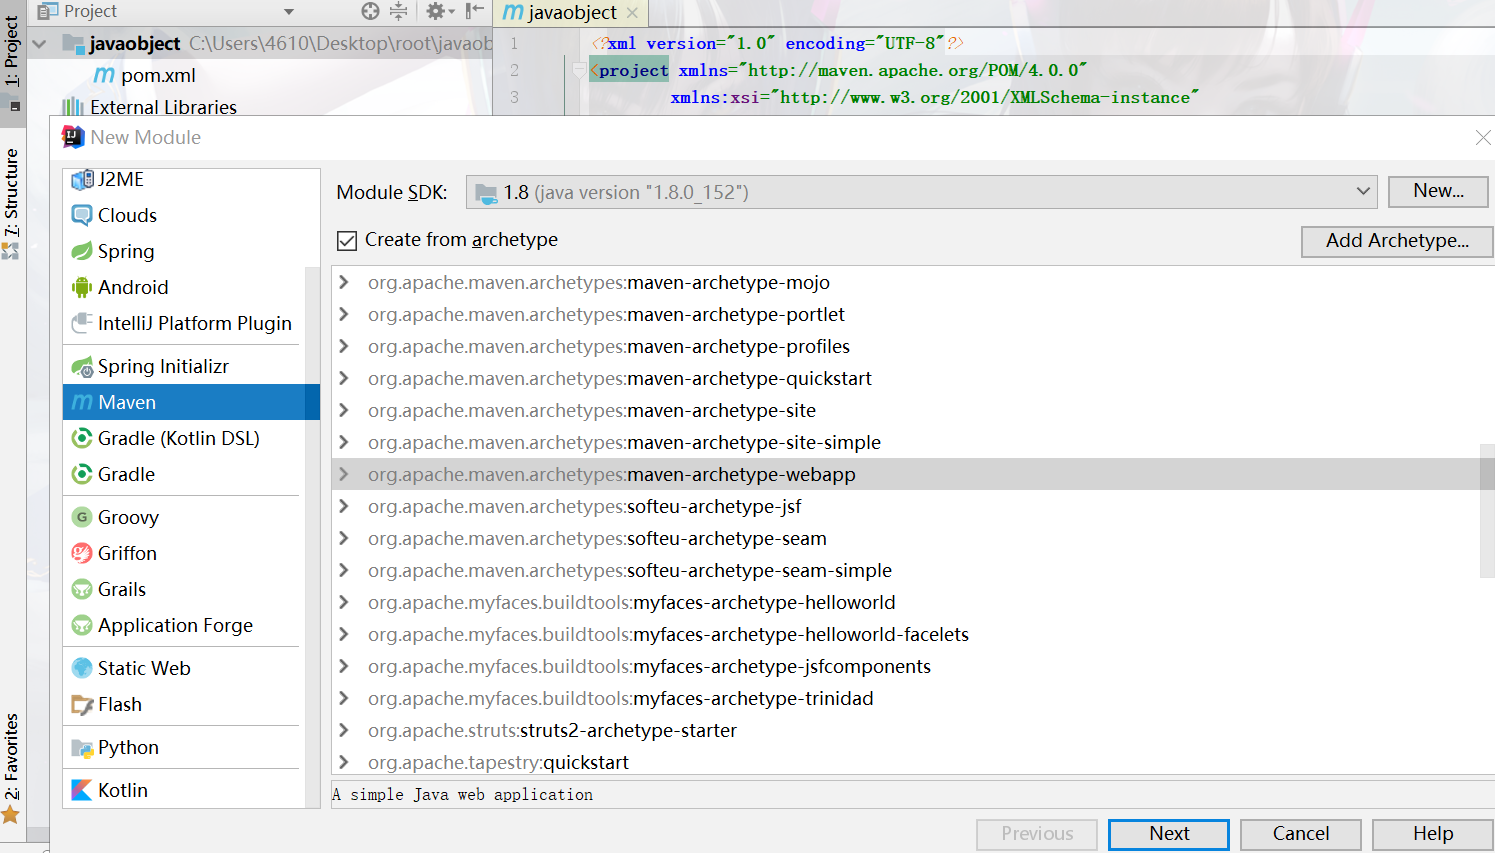
Task: Click the Groovy icon
Action: 82,517
